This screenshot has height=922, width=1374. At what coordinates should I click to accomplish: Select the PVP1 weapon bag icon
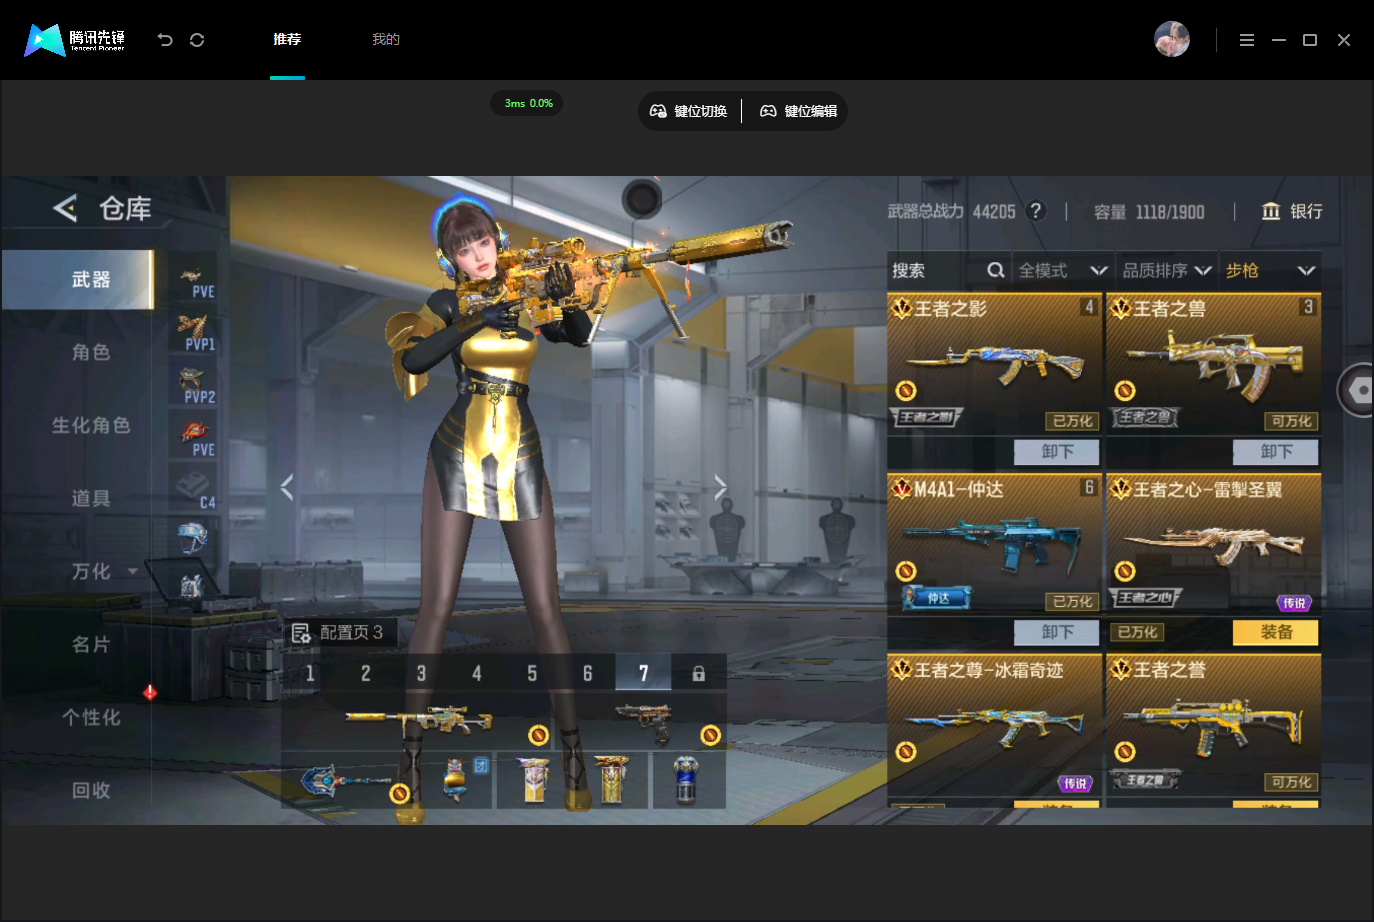point(193,332)
